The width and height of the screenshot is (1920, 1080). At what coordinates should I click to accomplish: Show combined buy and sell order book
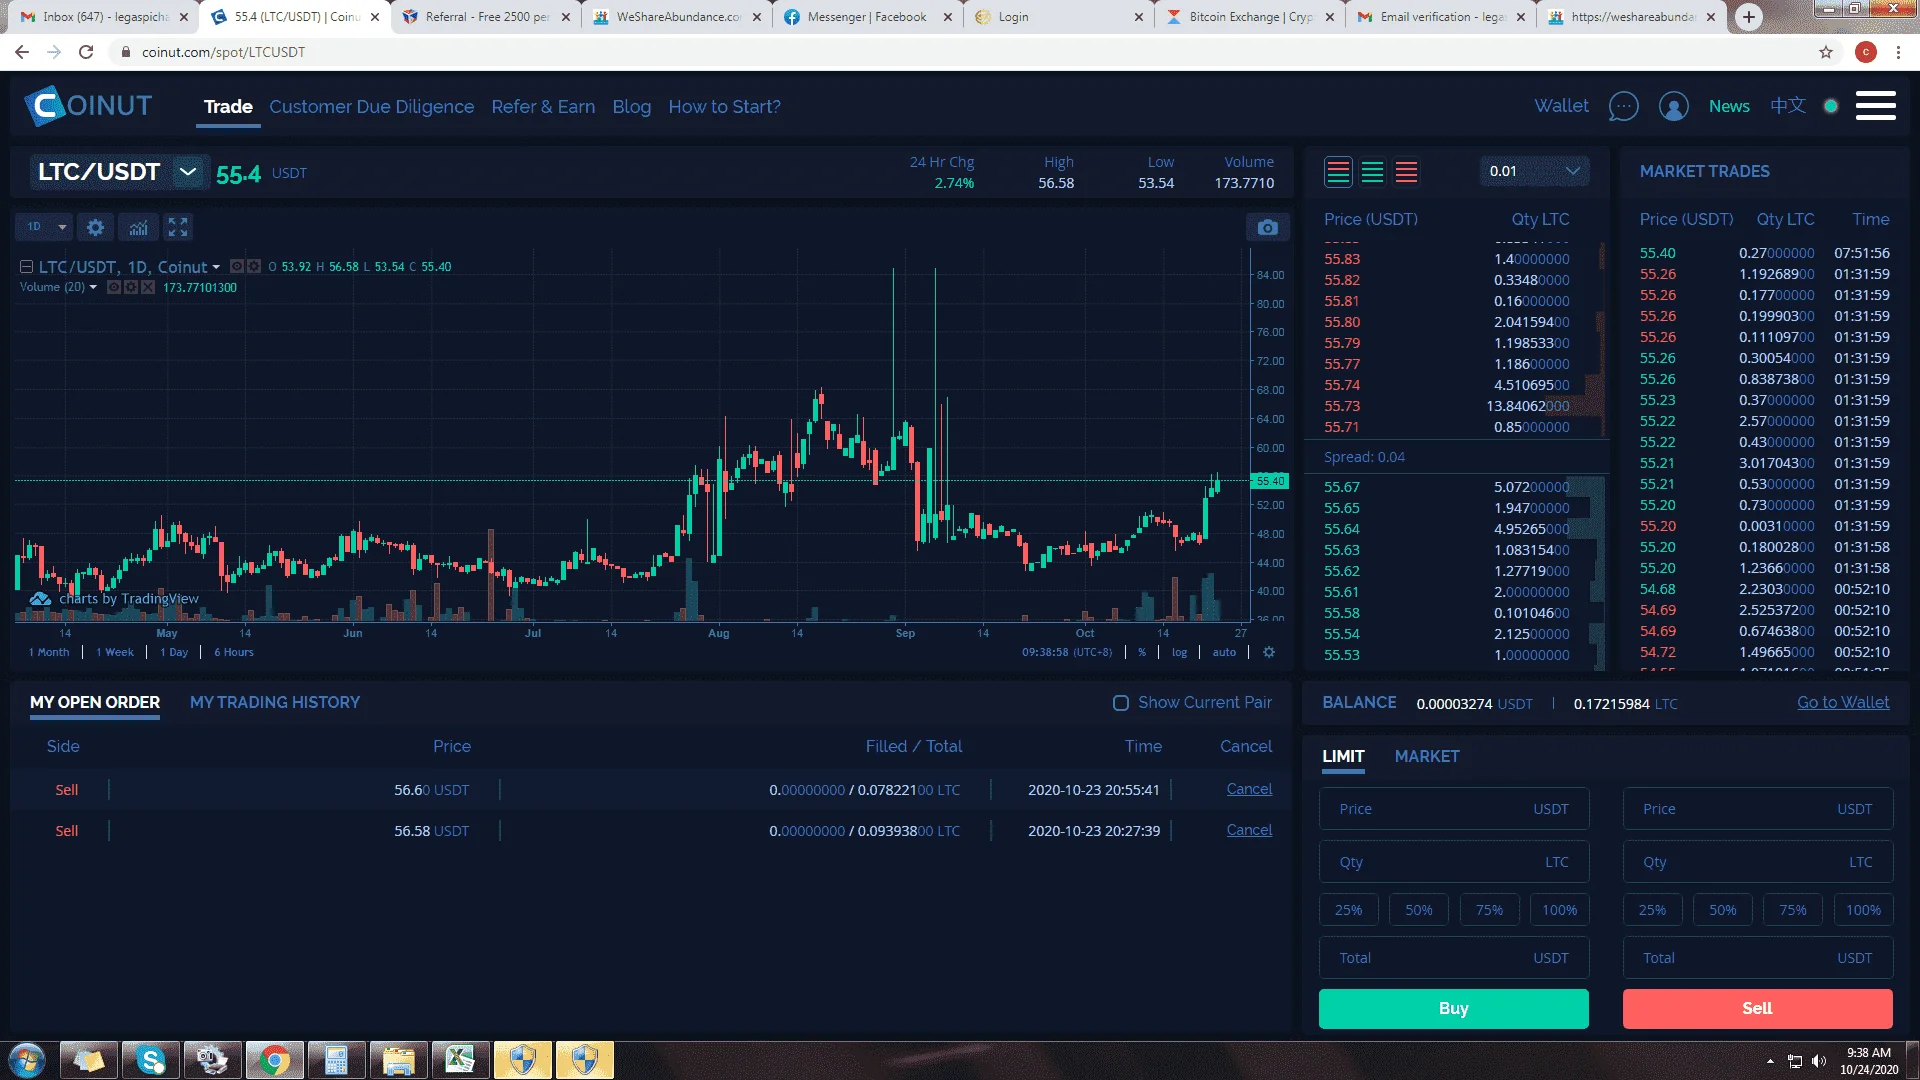pyautogui.click(x=1338, y=172)
